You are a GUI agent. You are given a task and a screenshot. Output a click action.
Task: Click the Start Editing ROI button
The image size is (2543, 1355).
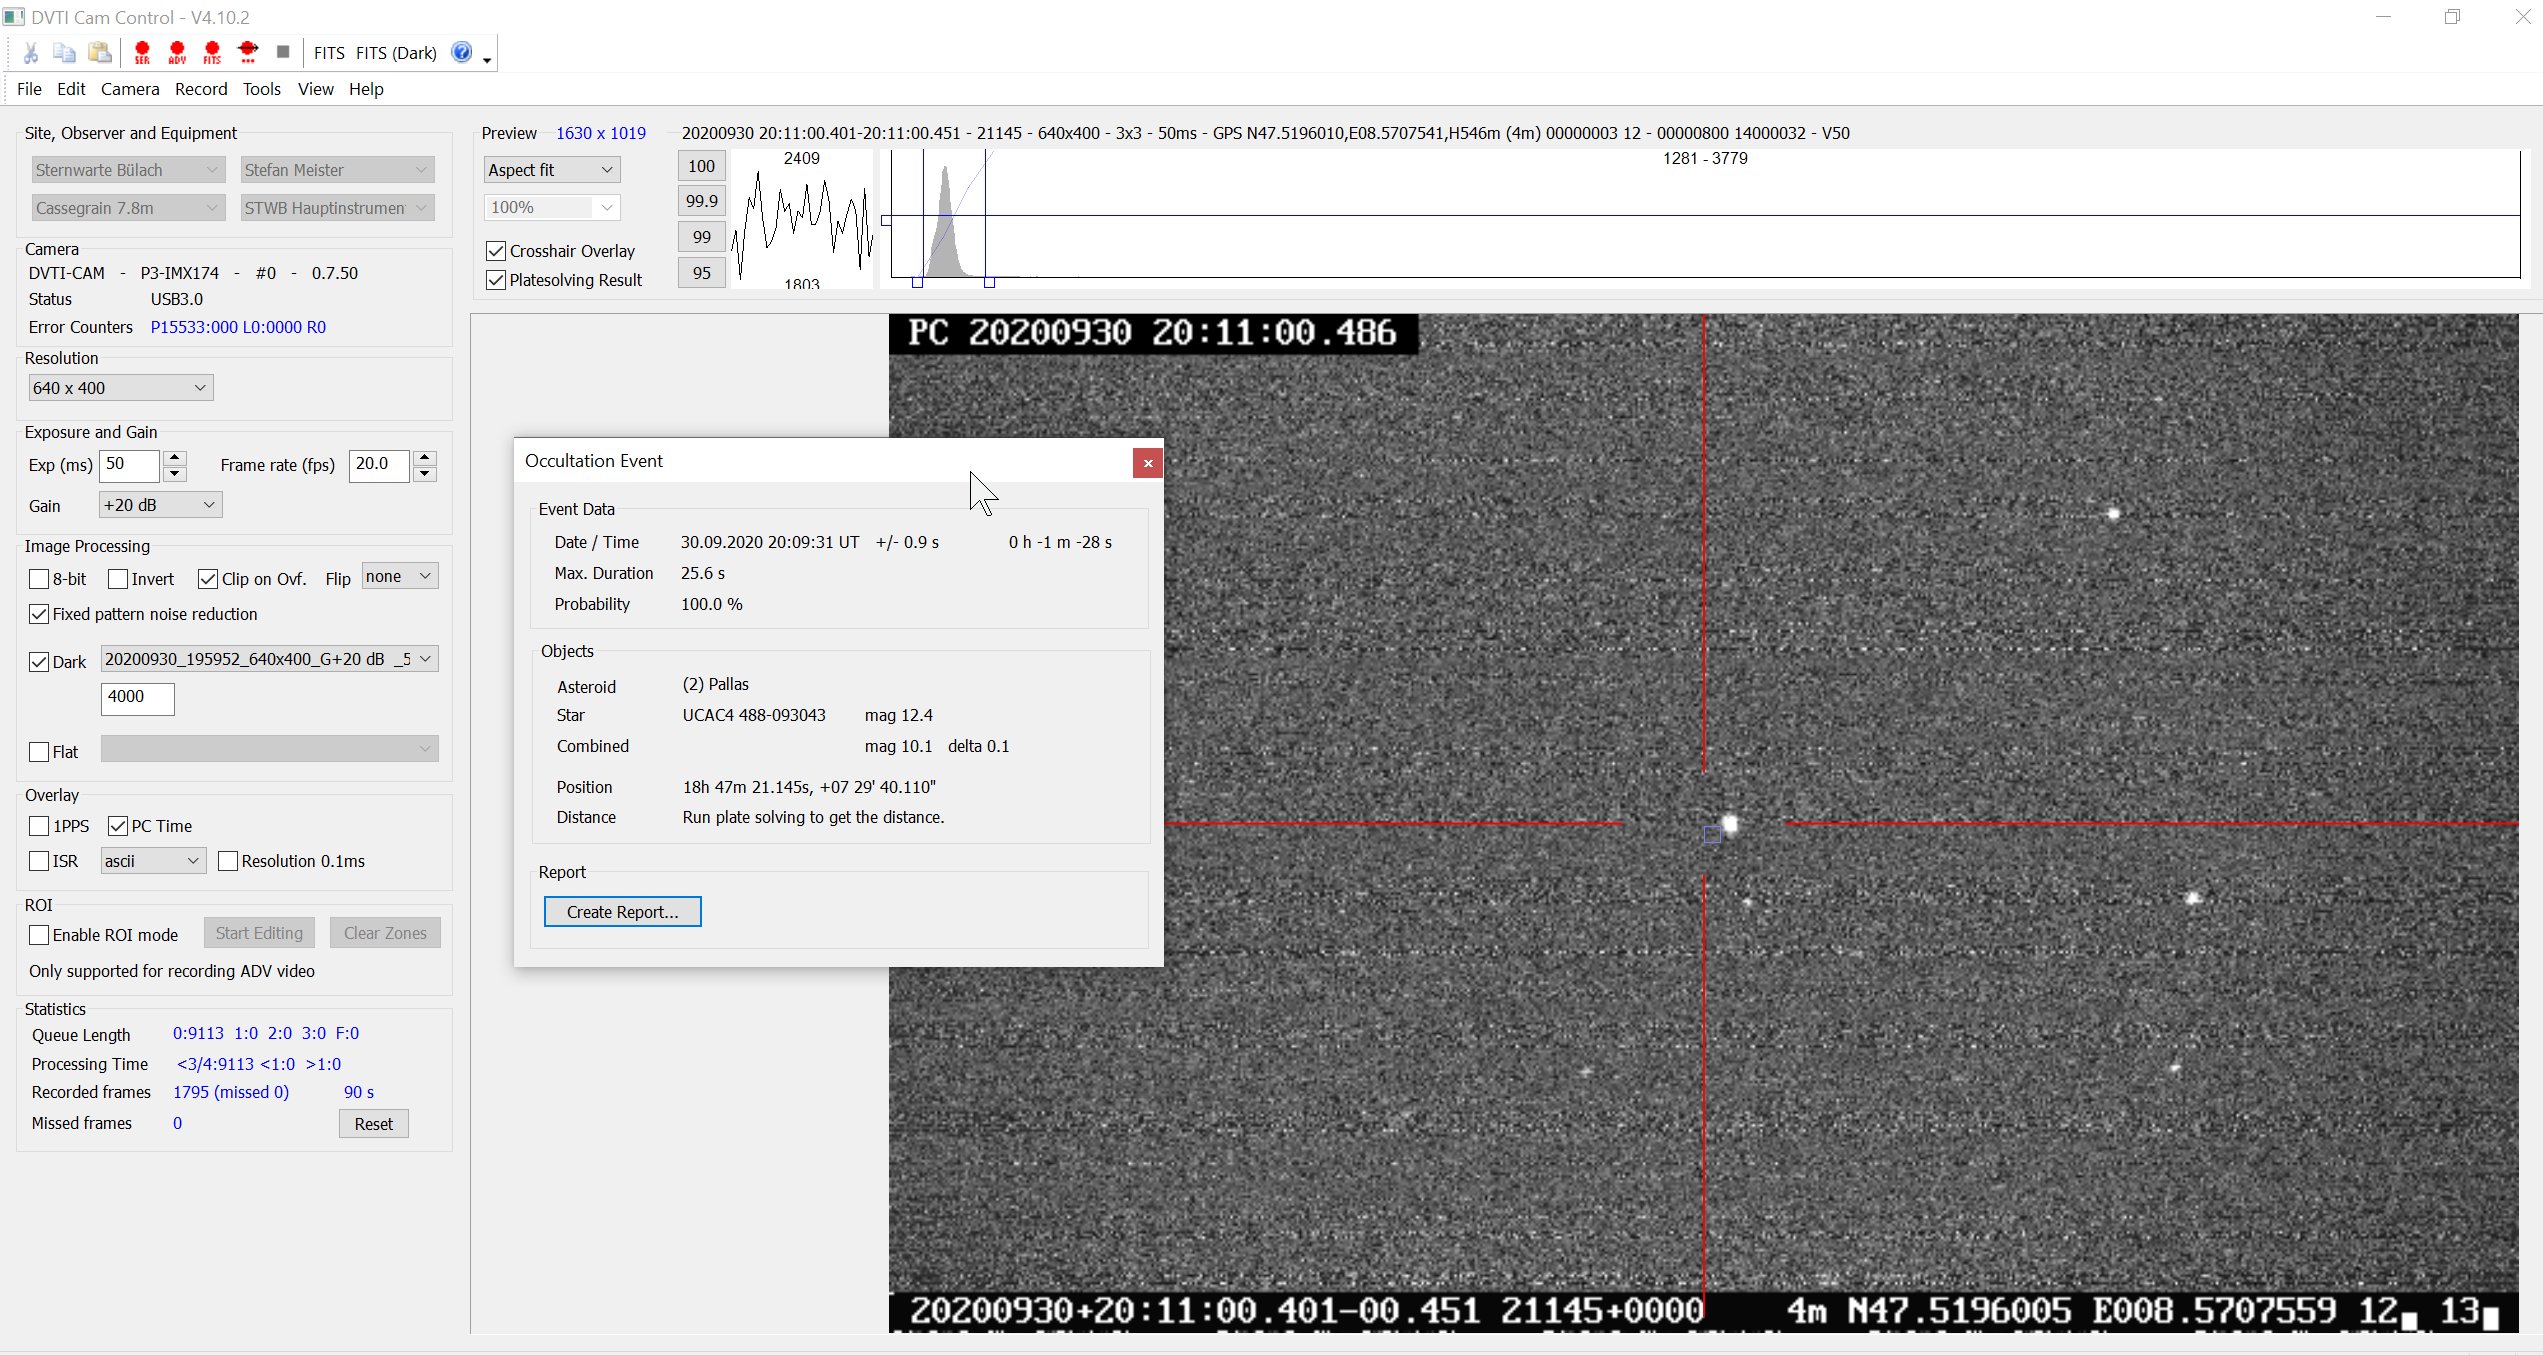[259, 933]
